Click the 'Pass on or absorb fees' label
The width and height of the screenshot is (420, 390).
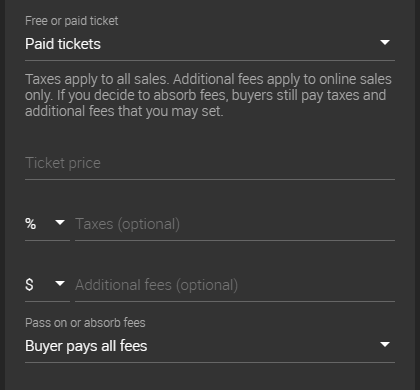coord(85,323)
